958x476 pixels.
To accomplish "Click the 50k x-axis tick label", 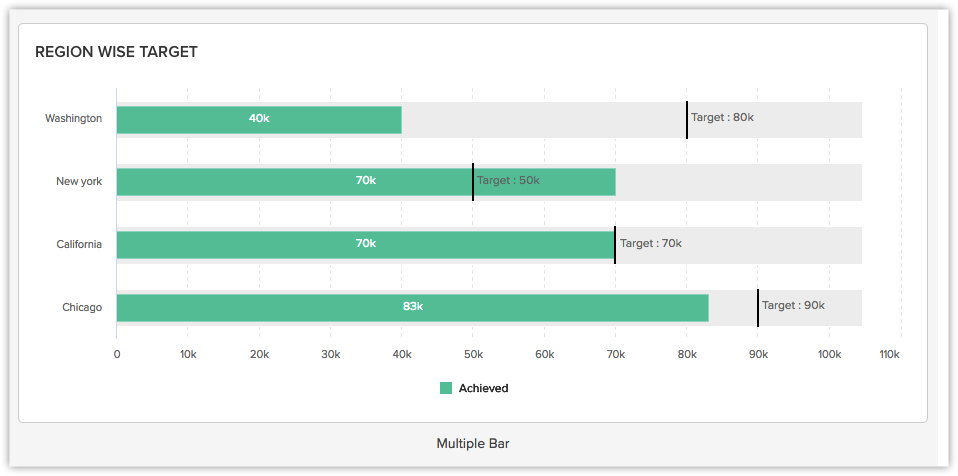I will pos(473,354).
